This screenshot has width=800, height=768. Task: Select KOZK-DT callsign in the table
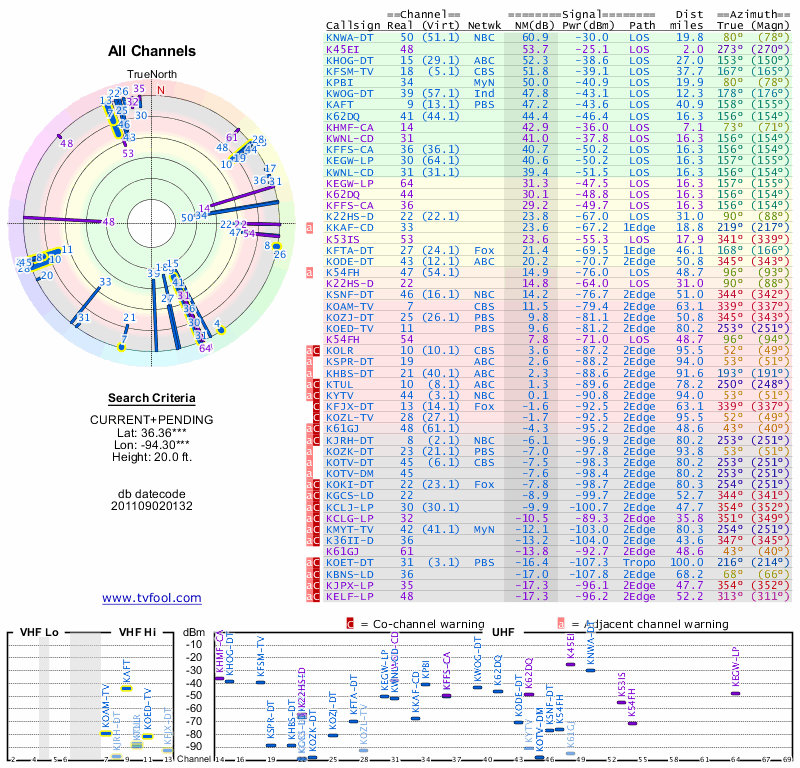[x=349, y=452]
